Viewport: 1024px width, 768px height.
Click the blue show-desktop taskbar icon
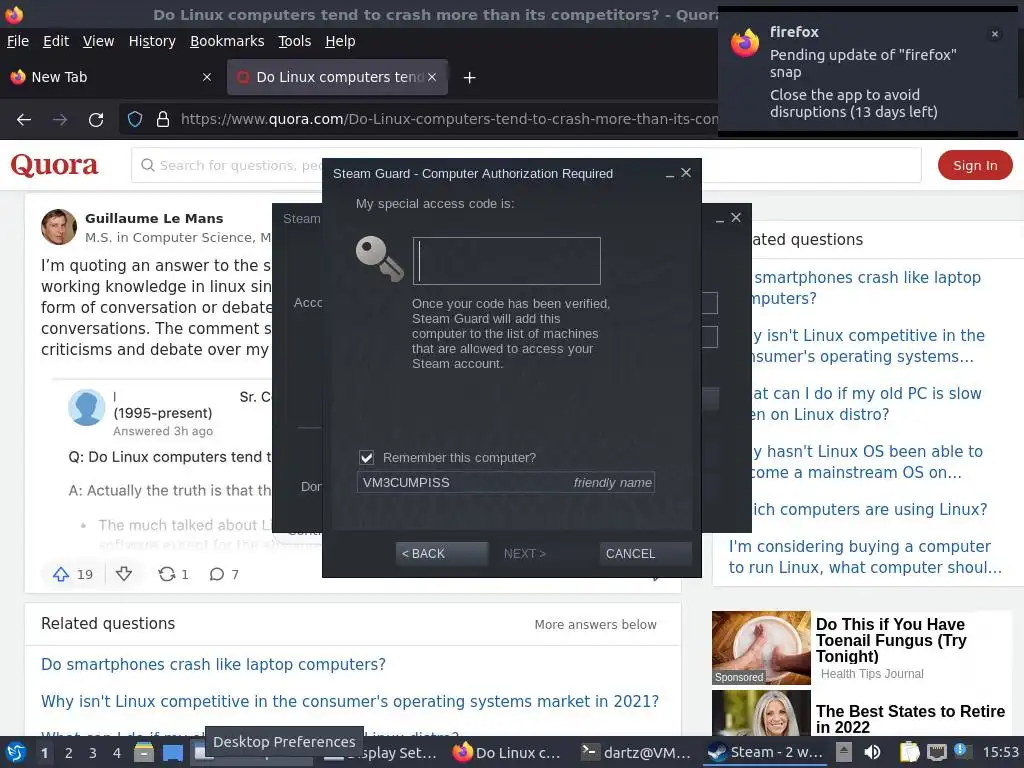pos(173,752)
